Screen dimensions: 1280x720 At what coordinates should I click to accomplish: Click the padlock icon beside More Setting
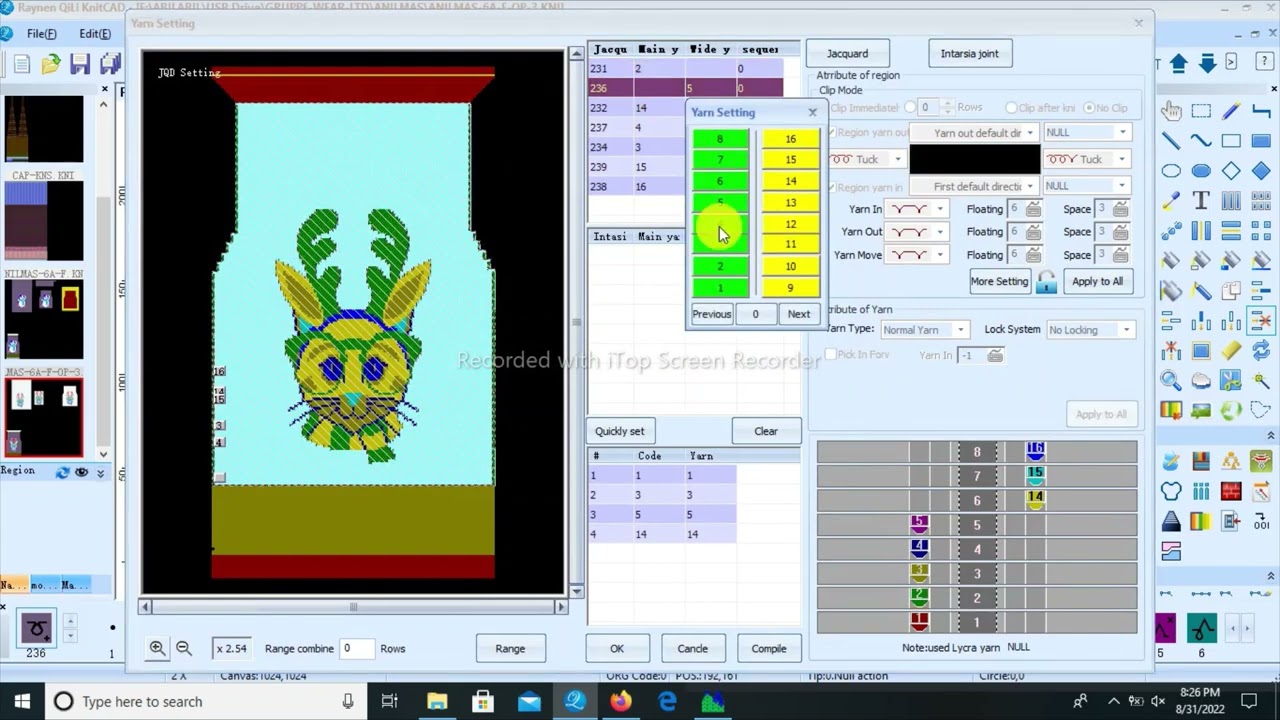pyautogui.click(x=1046, y=282)
